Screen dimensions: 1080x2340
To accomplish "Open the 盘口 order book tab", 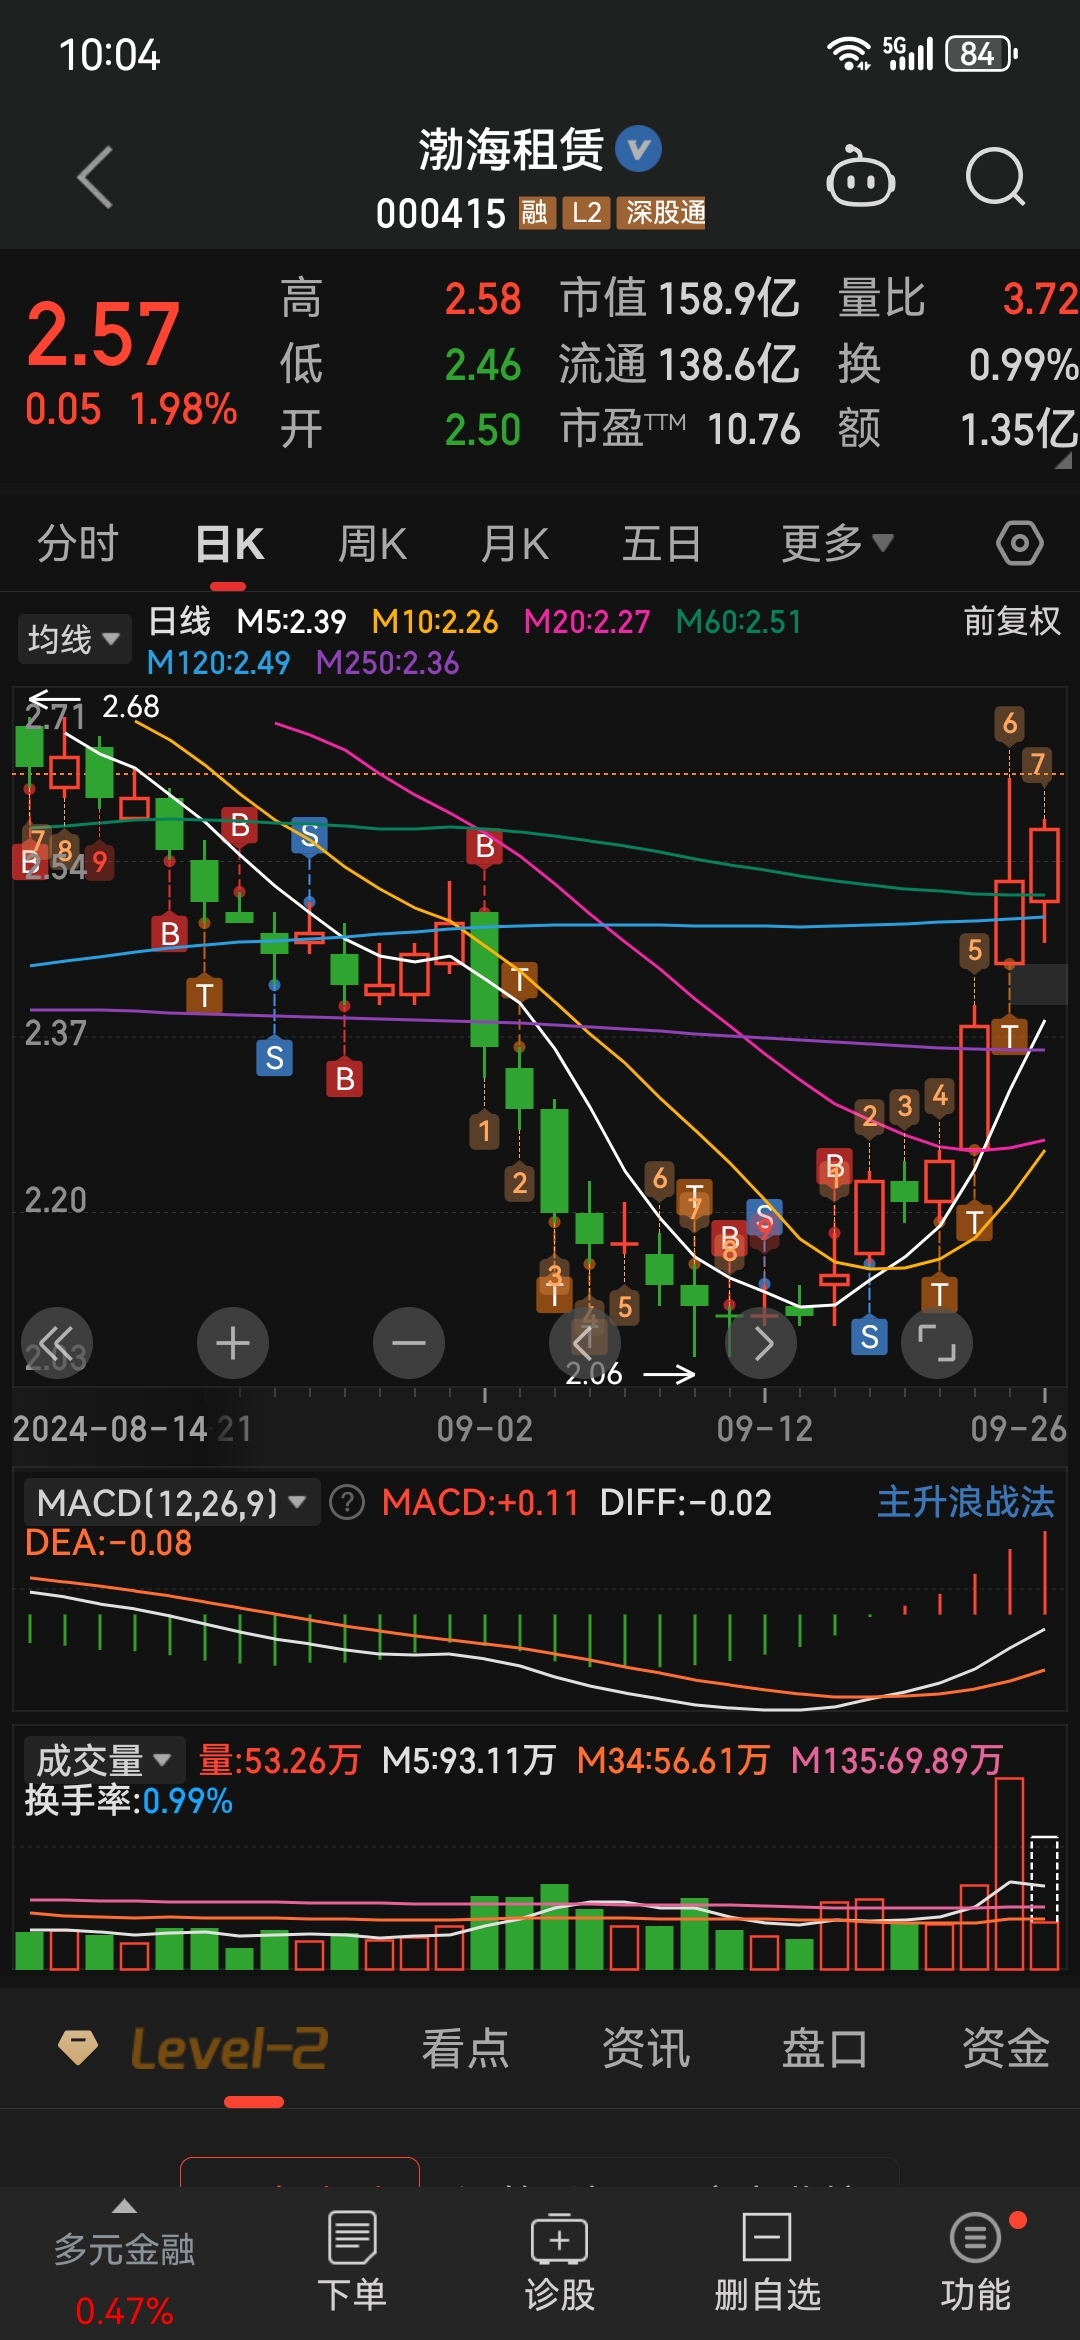I will tap(825, 2049).
